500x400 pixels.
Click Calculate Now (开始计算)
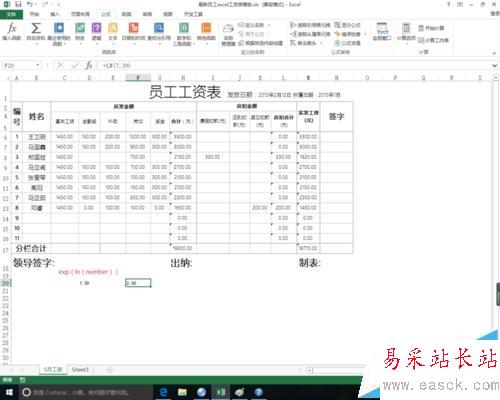pos(431,28)
